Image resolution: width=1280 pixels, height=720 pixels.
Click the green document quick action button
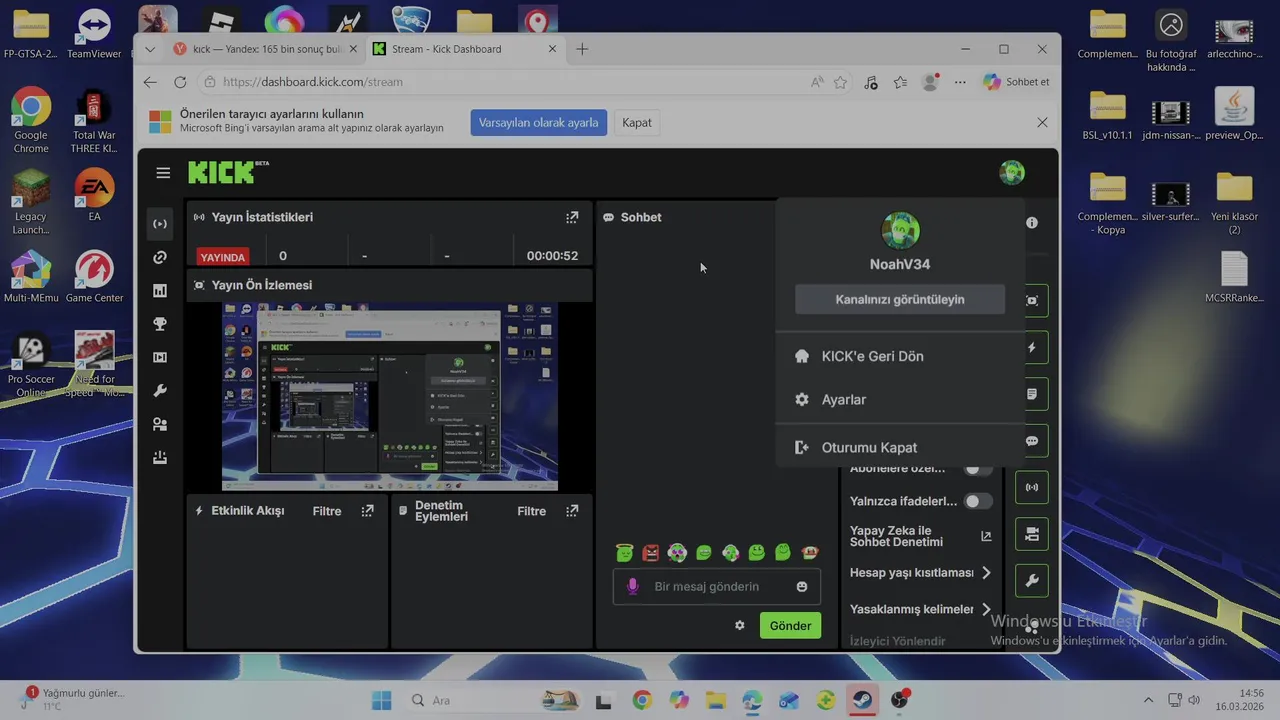click(x=1032, y=394)
